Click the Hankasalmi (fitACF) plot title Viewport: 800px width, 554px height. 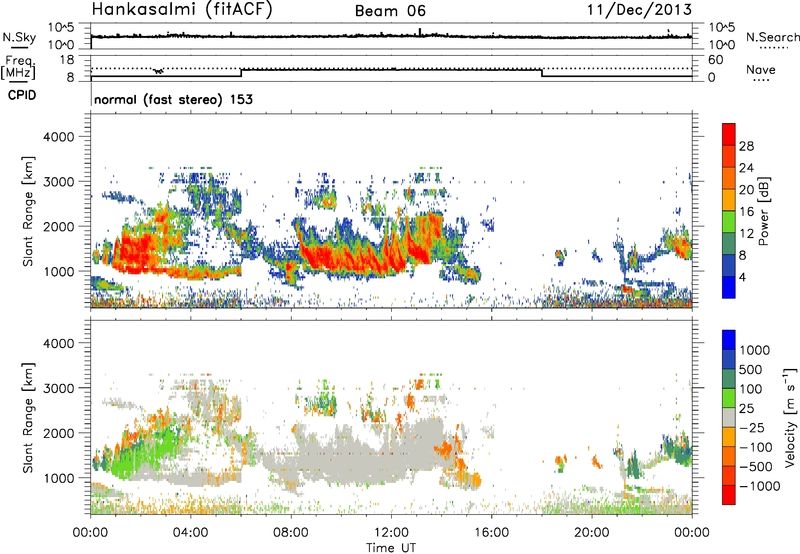coord(182,9)
